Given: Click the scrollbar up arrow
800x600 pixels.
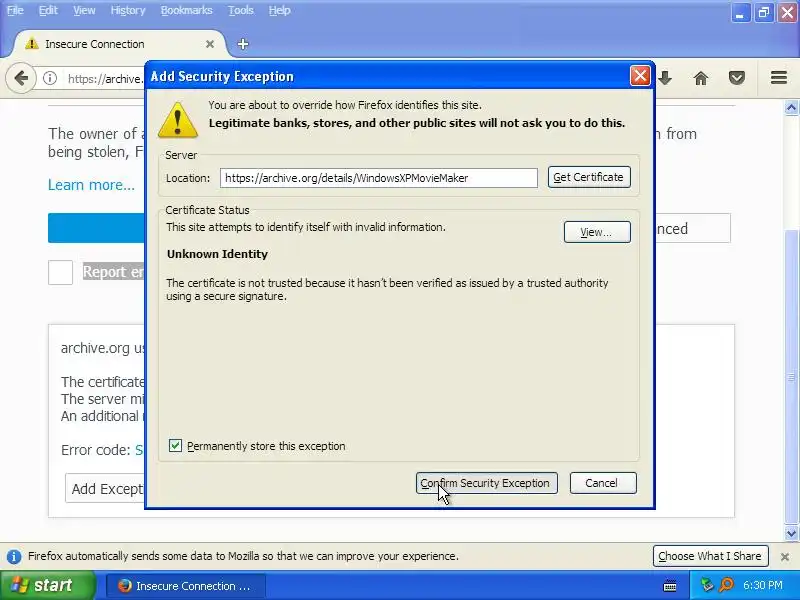Looking at the screenshot, I should (791, 108).
